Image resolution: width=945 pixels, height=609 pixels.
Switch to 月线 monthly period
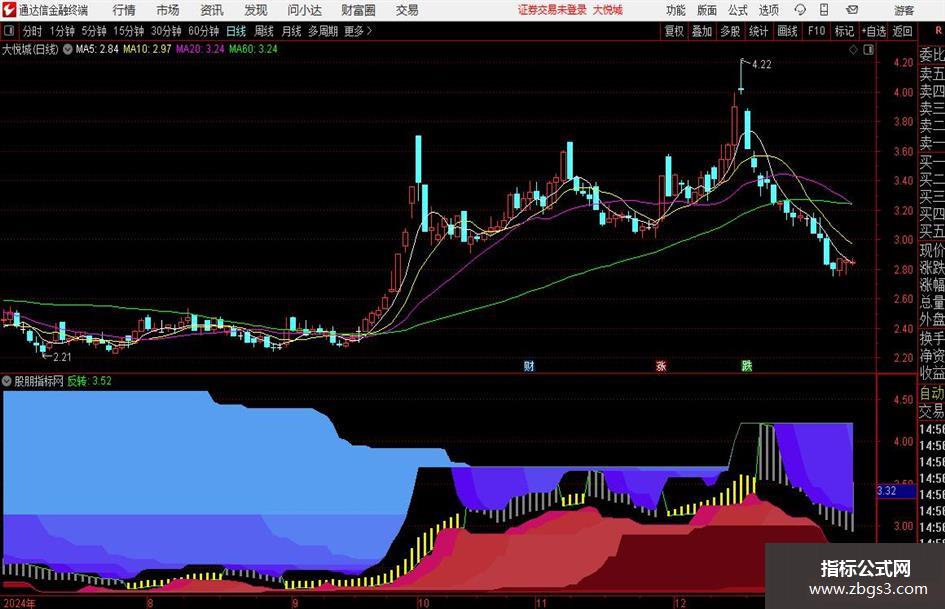tap(292, 31)
